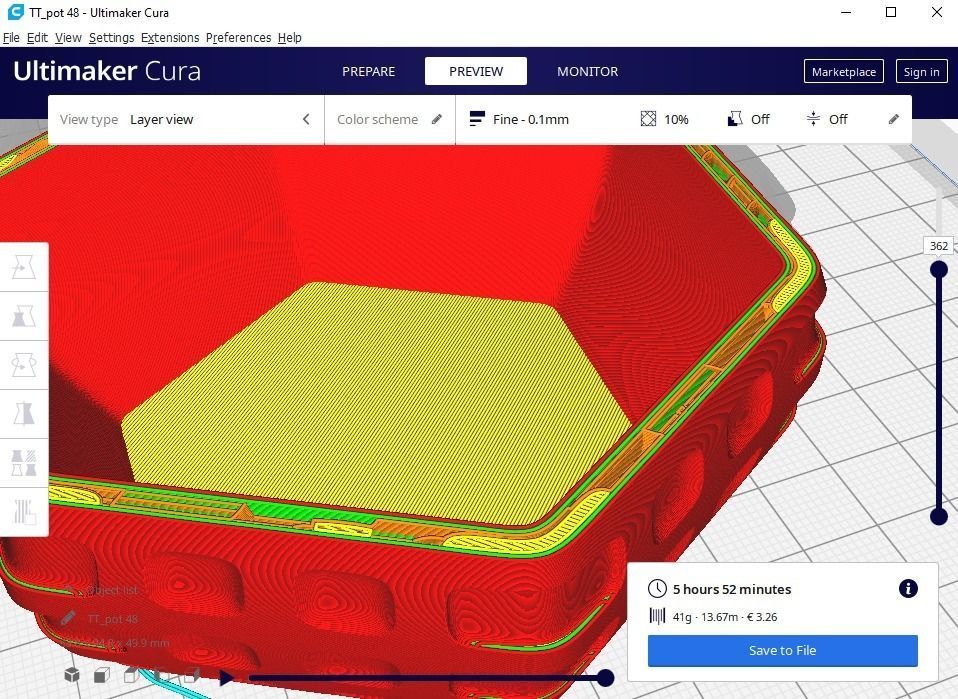Click the infill density icon
The height and width of the screenshot is (699, 958).
pyautogui.click(x=648, y=119)
